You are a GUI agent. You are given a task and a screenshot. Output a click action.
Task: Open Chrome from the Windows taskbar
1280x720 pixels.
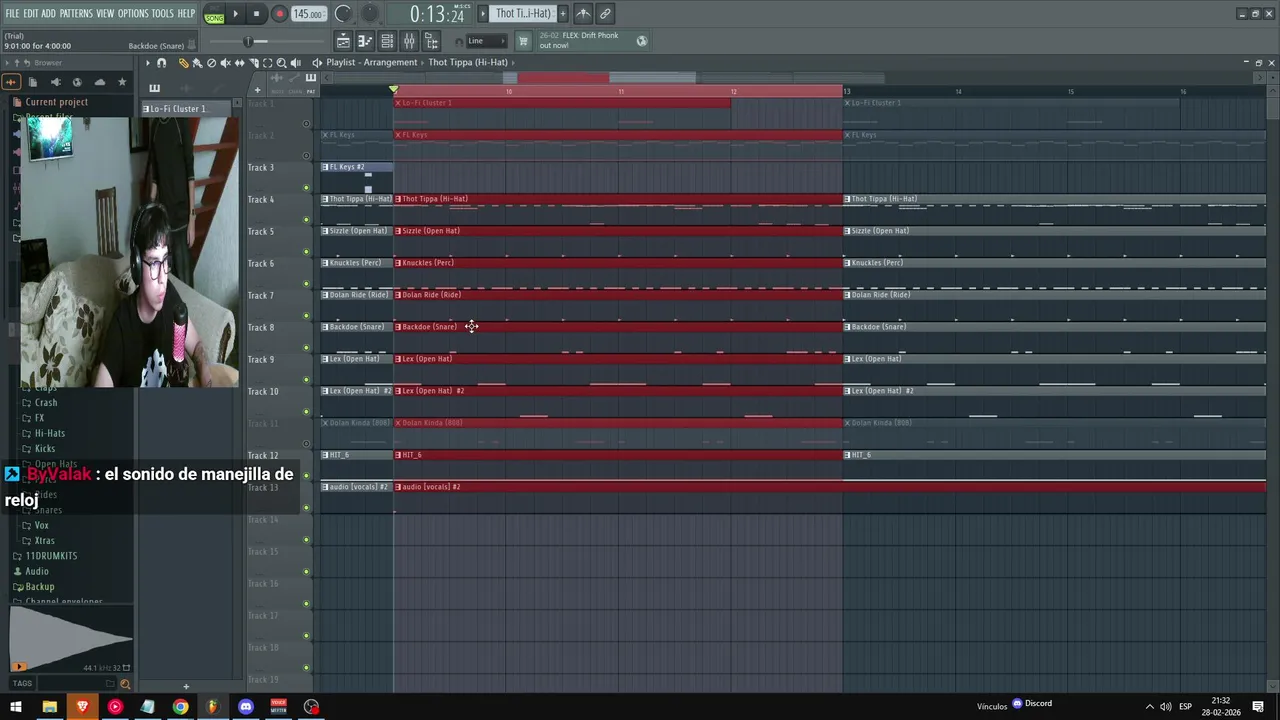[x=180, y=707]
